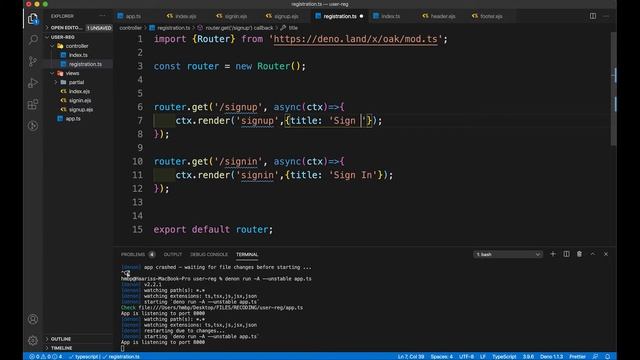This screenshot has width=640, height=360.
Task: Click Ln 7, Col 39 in status bar
Action: coord(411,356)
